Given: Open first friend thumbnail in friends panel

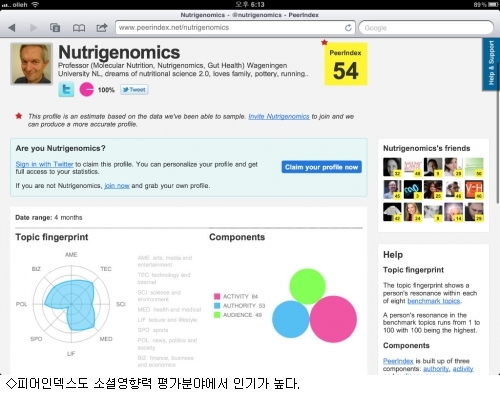Looking at the screenshot, I should (x=392, y=167).
